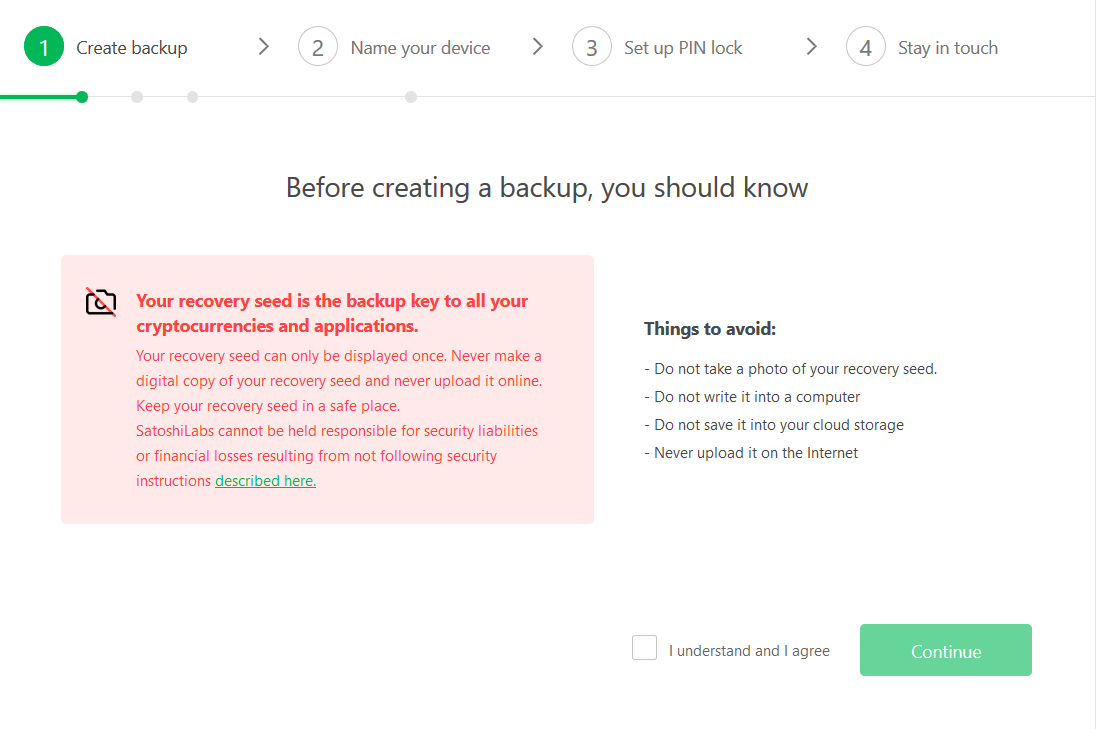Select the Name your device step label
This screenshot has height=729, width=1096.
point(420,47)
